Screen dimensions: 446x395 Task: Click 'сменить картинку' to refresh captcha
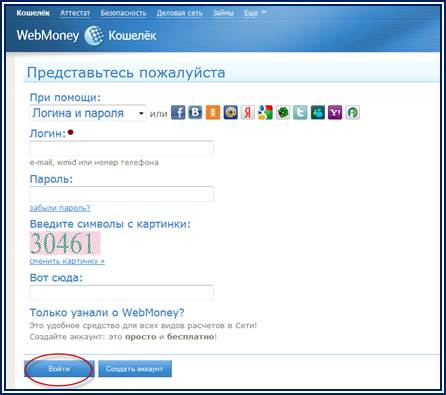click(67, 261)
